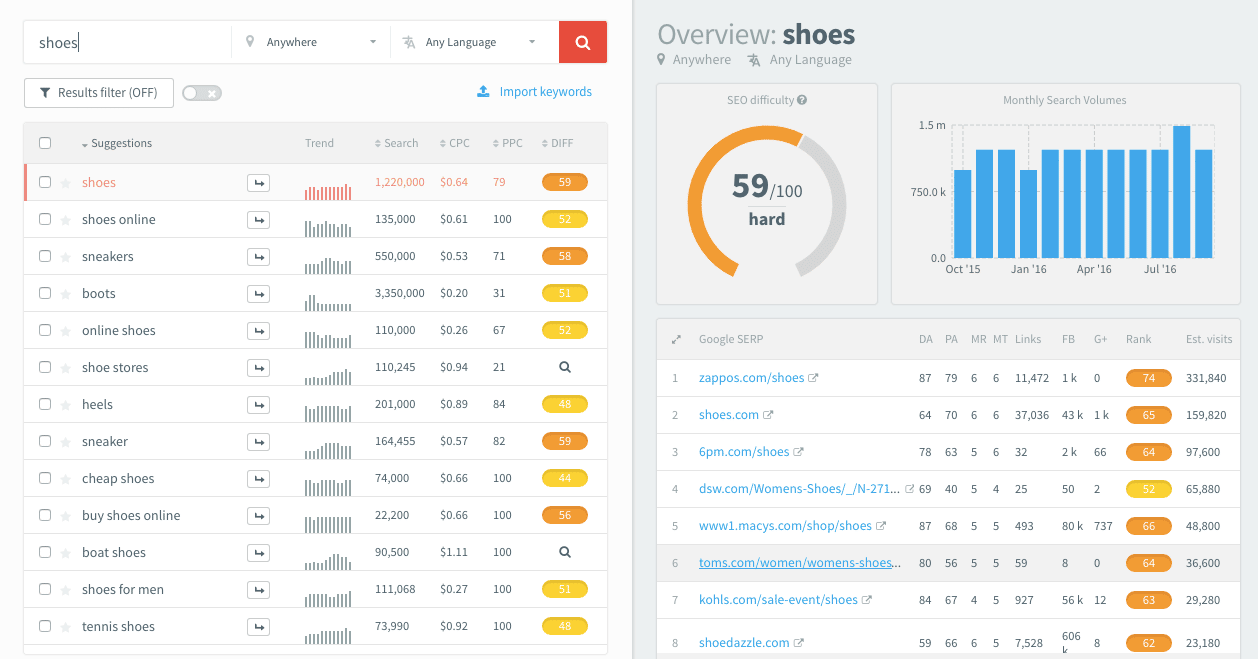Screen dimensions: 1258x659
Task: Click the red search button
Action: (583, 42)
